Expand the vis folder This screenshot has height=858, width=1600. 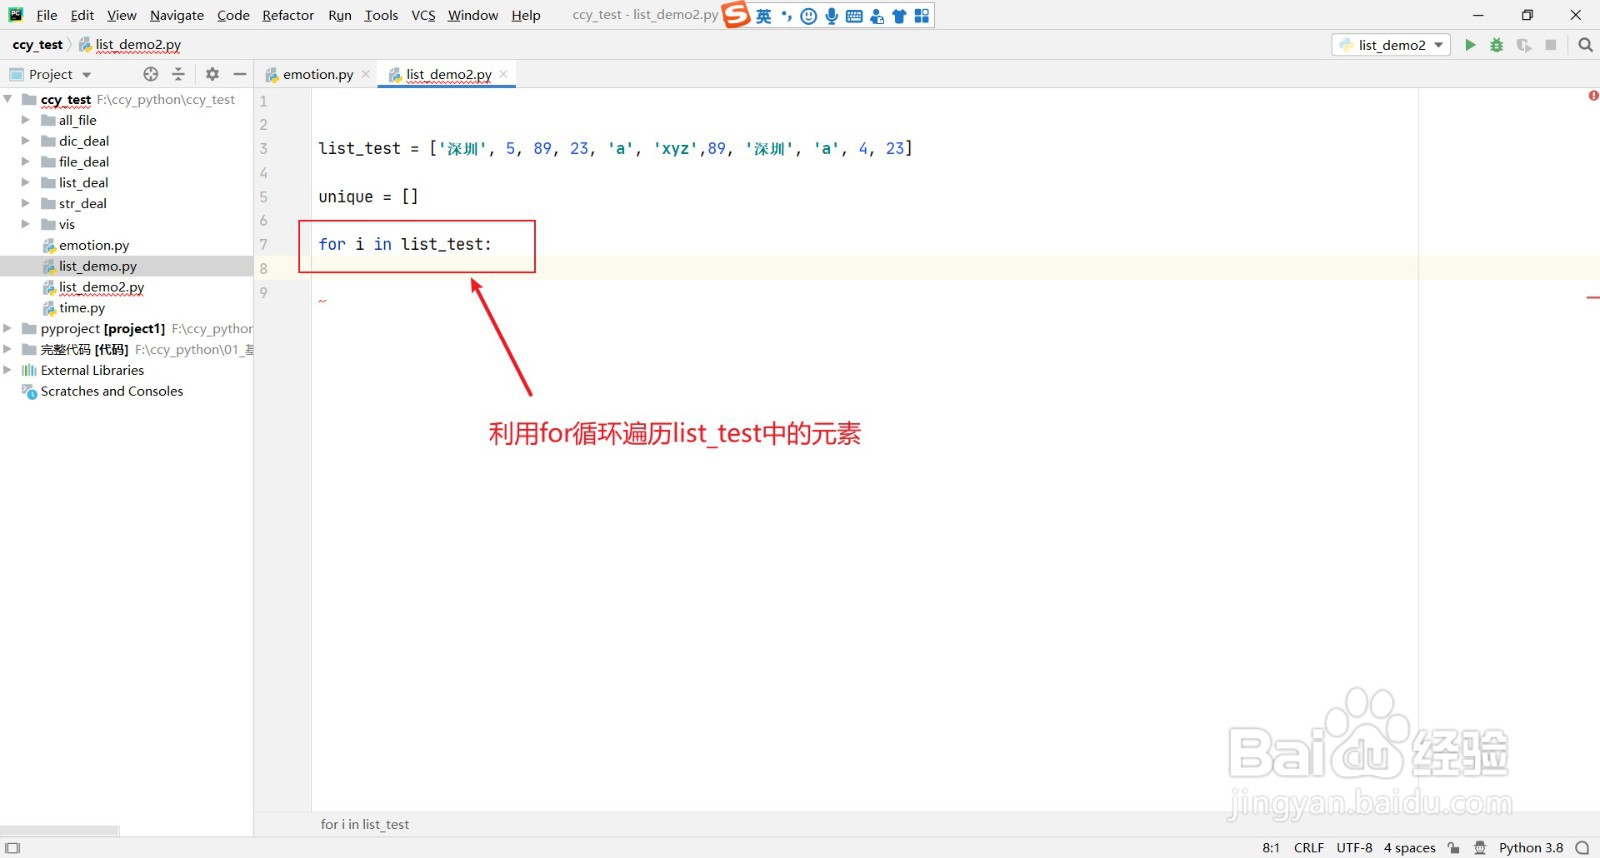pos(26,224)
